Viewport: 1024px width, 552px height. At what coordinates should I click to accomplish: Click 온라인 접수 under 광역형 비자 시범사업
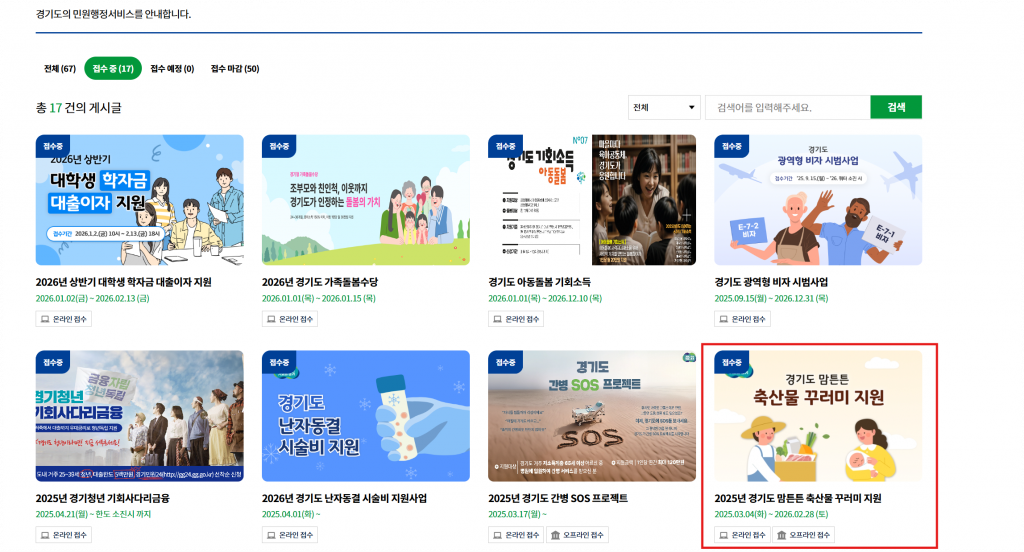(x=743, y=319)
